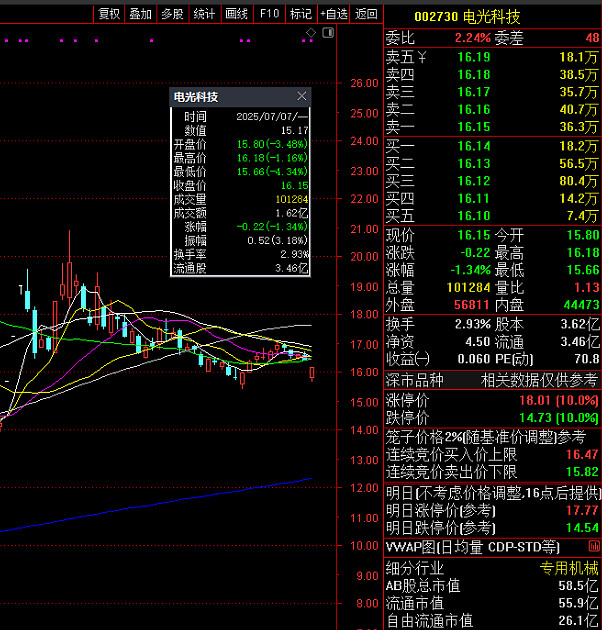The width and height of the screenshot is (602, 630).
Task: Select the 多股 multi-stock view
Action: click(x=172, y=14)
